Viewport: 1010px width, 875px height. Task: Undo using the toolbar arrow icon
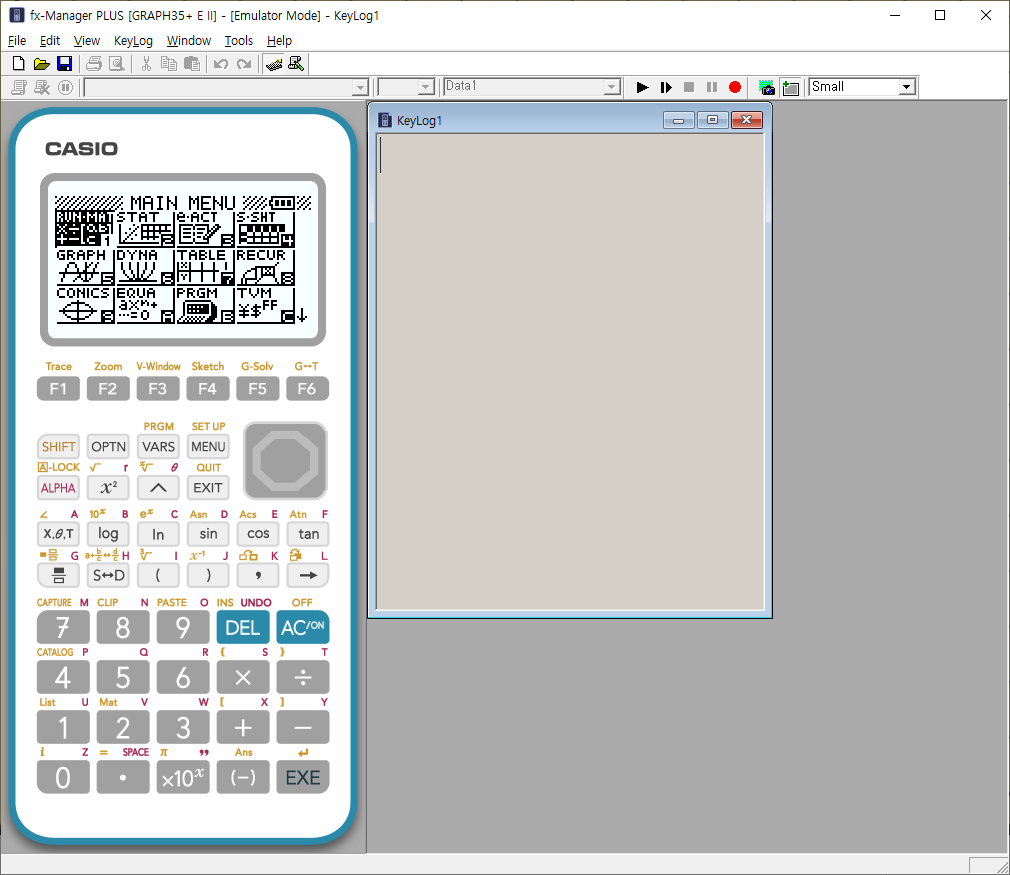coord(221,64)
